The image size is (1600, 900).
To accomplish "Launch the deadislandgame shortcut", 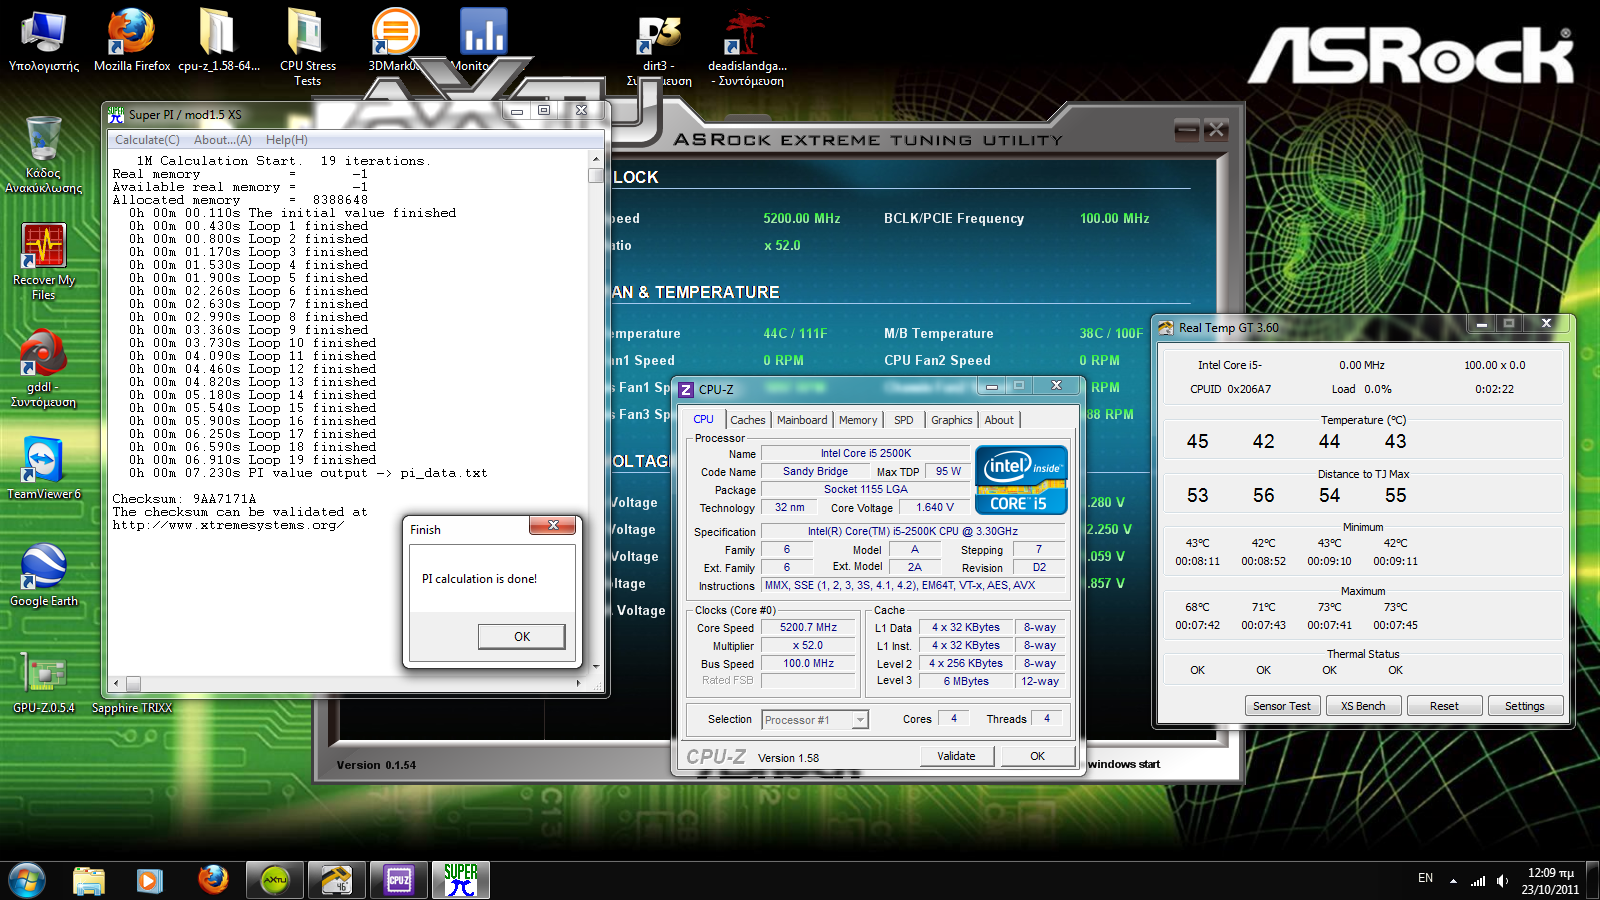I will [x=747, y=48].
